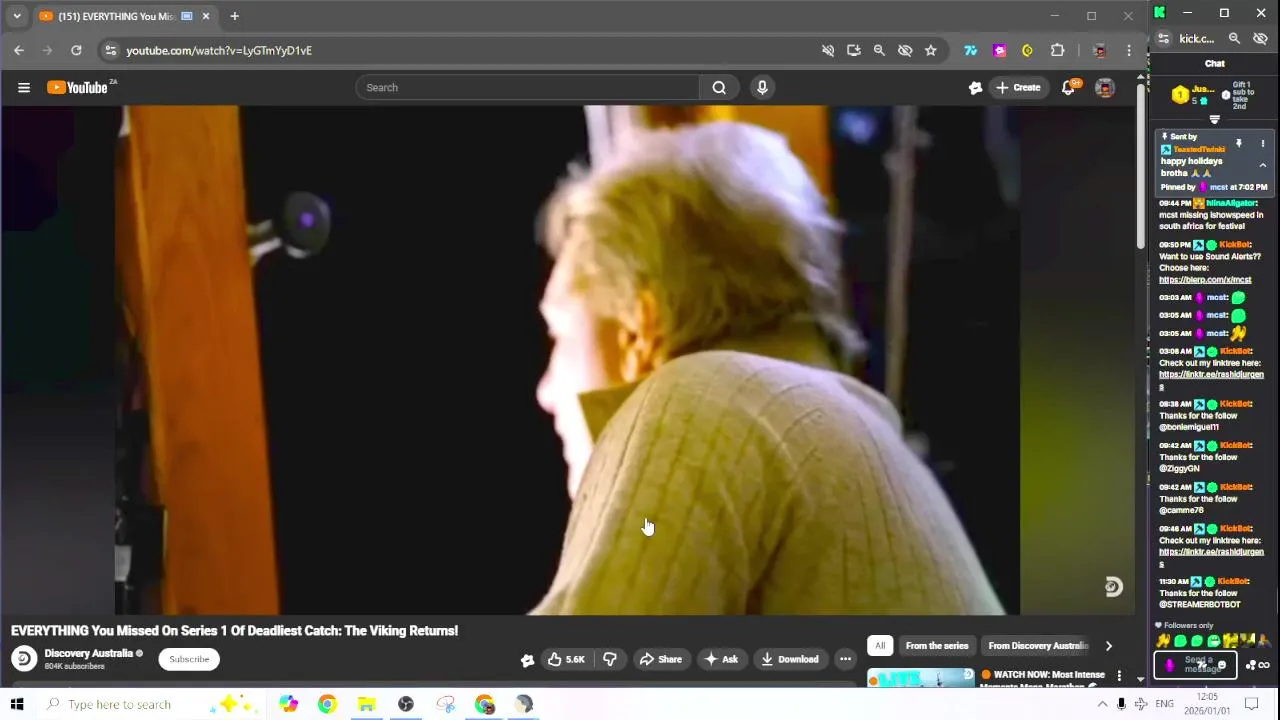Open YouTube notifications bell

click(1068, 88)
